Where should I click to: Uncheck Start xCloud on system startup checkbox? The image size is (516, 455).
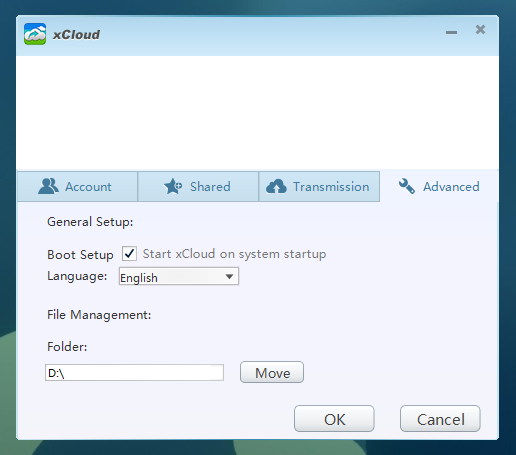click(x=129, y=254)
